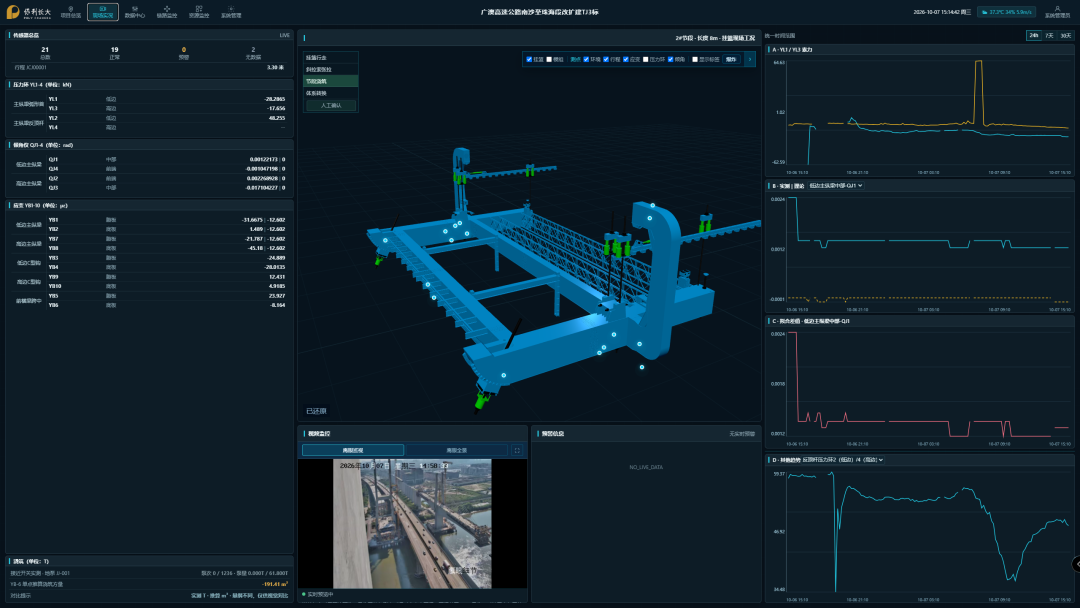Open the QJ1 dropdown in chart B header

tap(835, 186)
